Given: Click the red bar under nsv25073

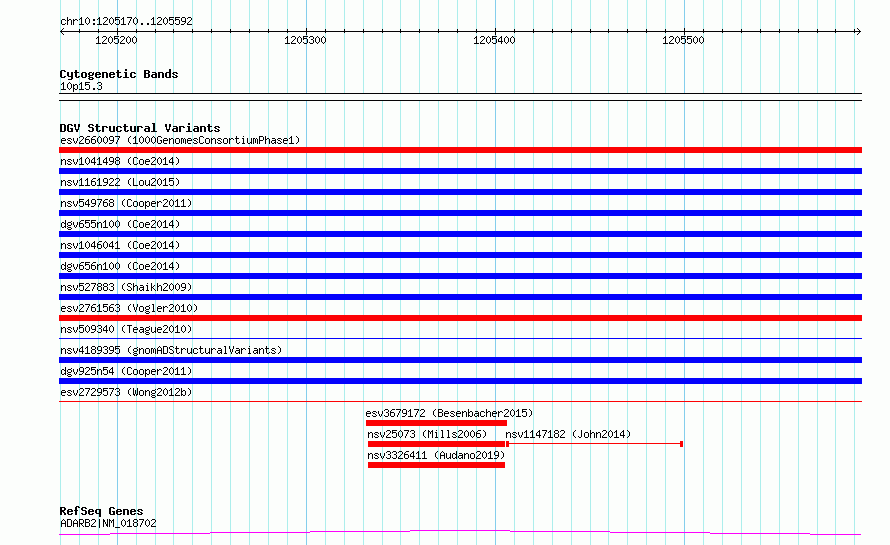Looking at the screenshot, I should (436, 444).
